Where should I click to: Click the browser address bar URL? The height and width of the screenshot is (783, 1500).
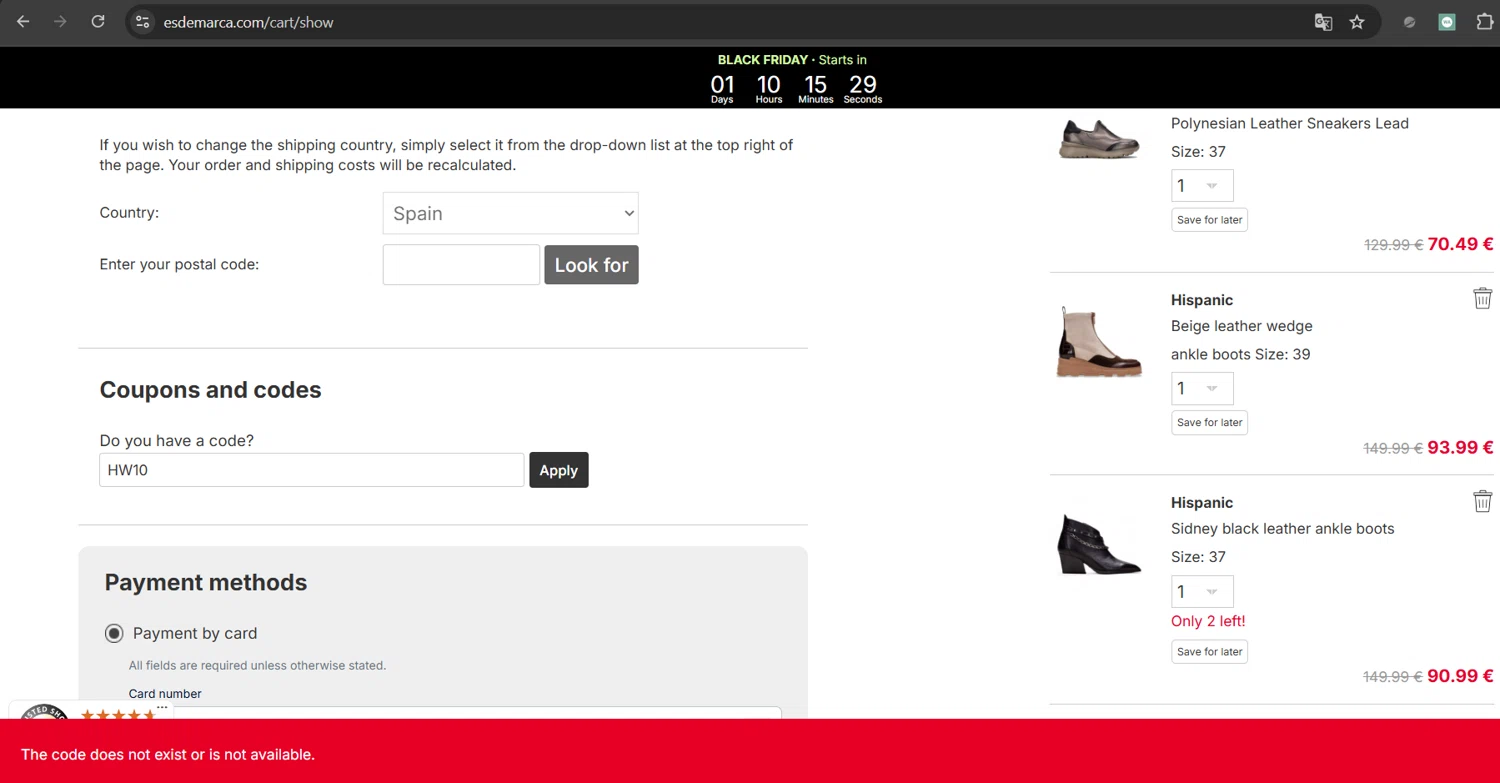tap(249, 22)
